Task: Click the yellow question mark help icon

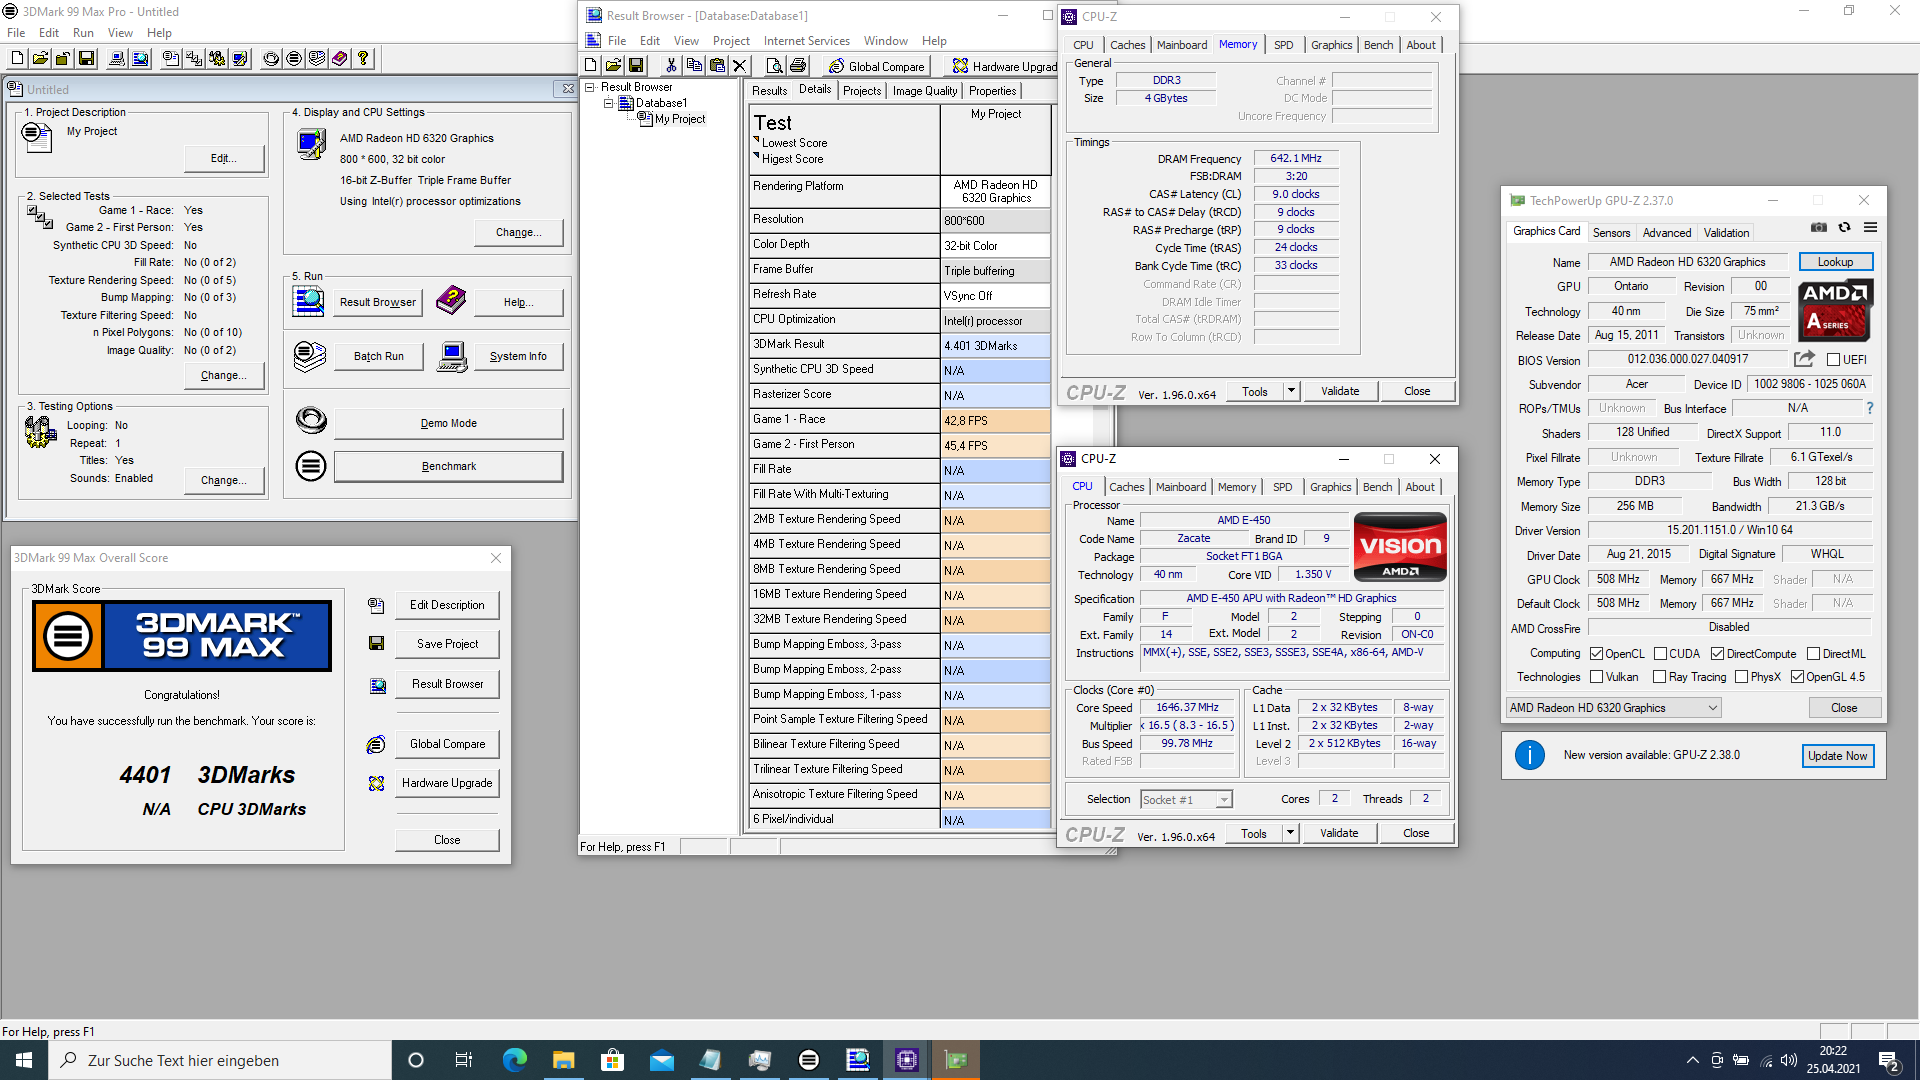Action: click(x=364, y=59)
